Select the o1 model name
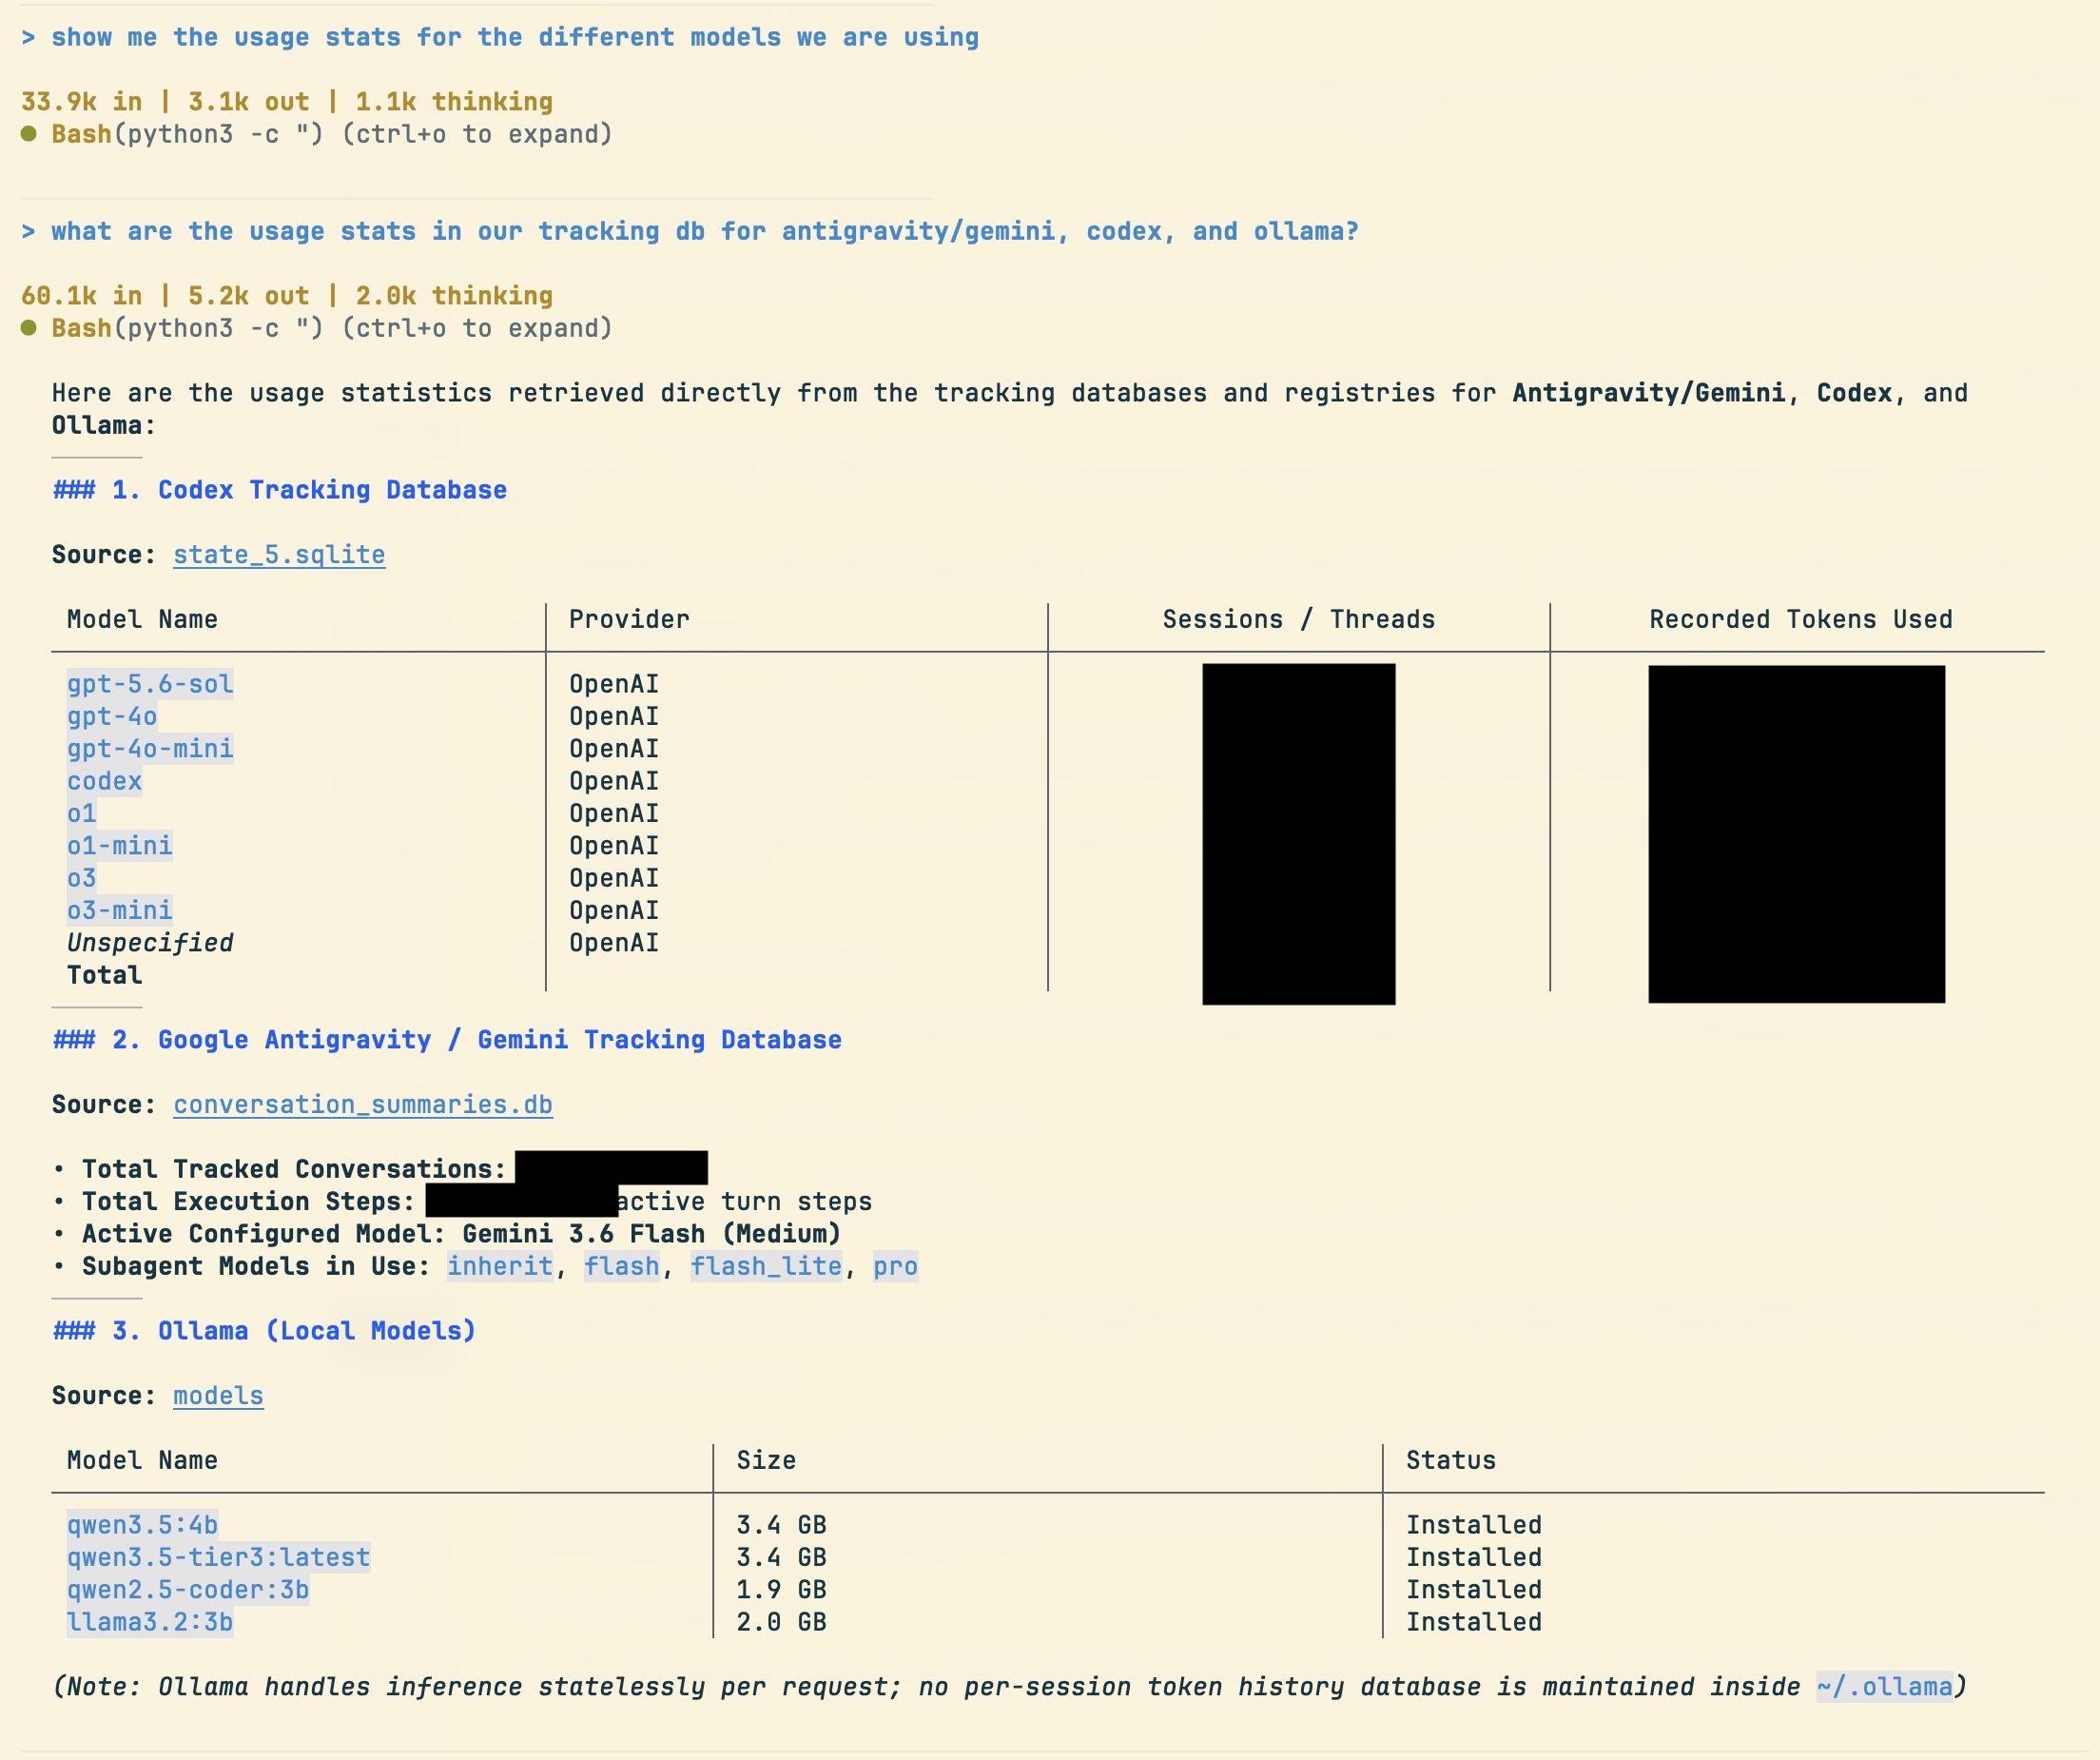The height and width of the screenshot is (1760, 2100). pos(82,814)
